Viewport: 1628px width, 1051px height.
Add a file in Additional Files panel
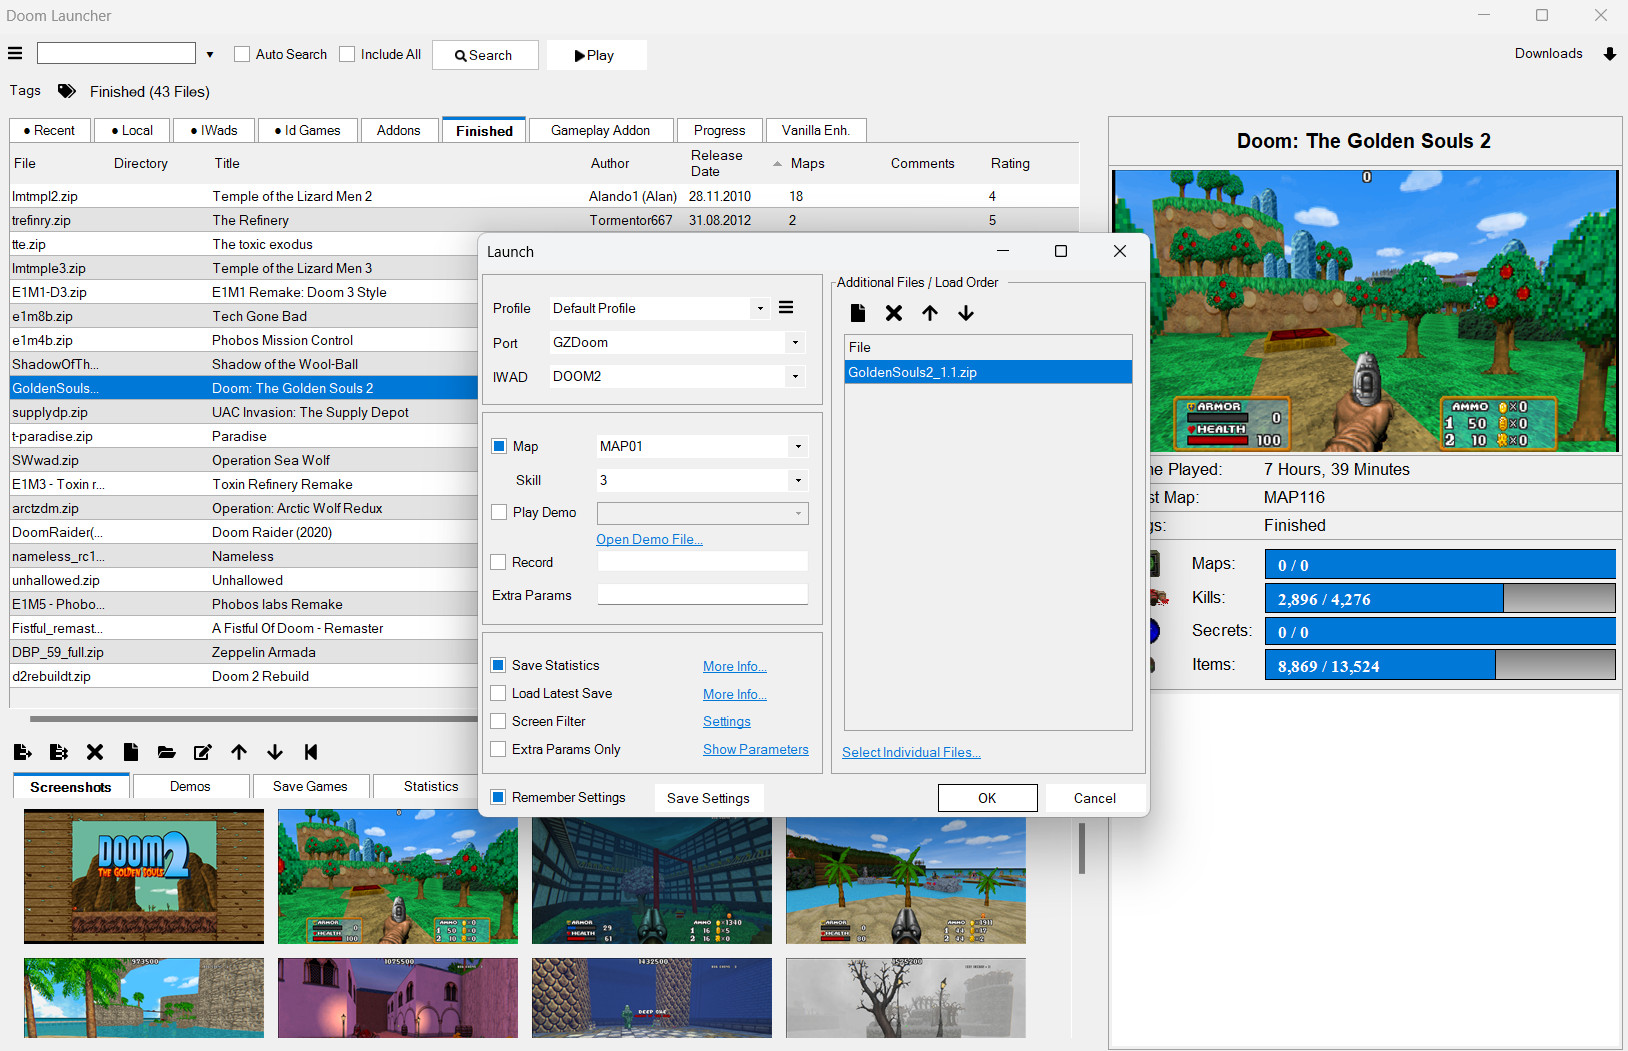[858, 313]
